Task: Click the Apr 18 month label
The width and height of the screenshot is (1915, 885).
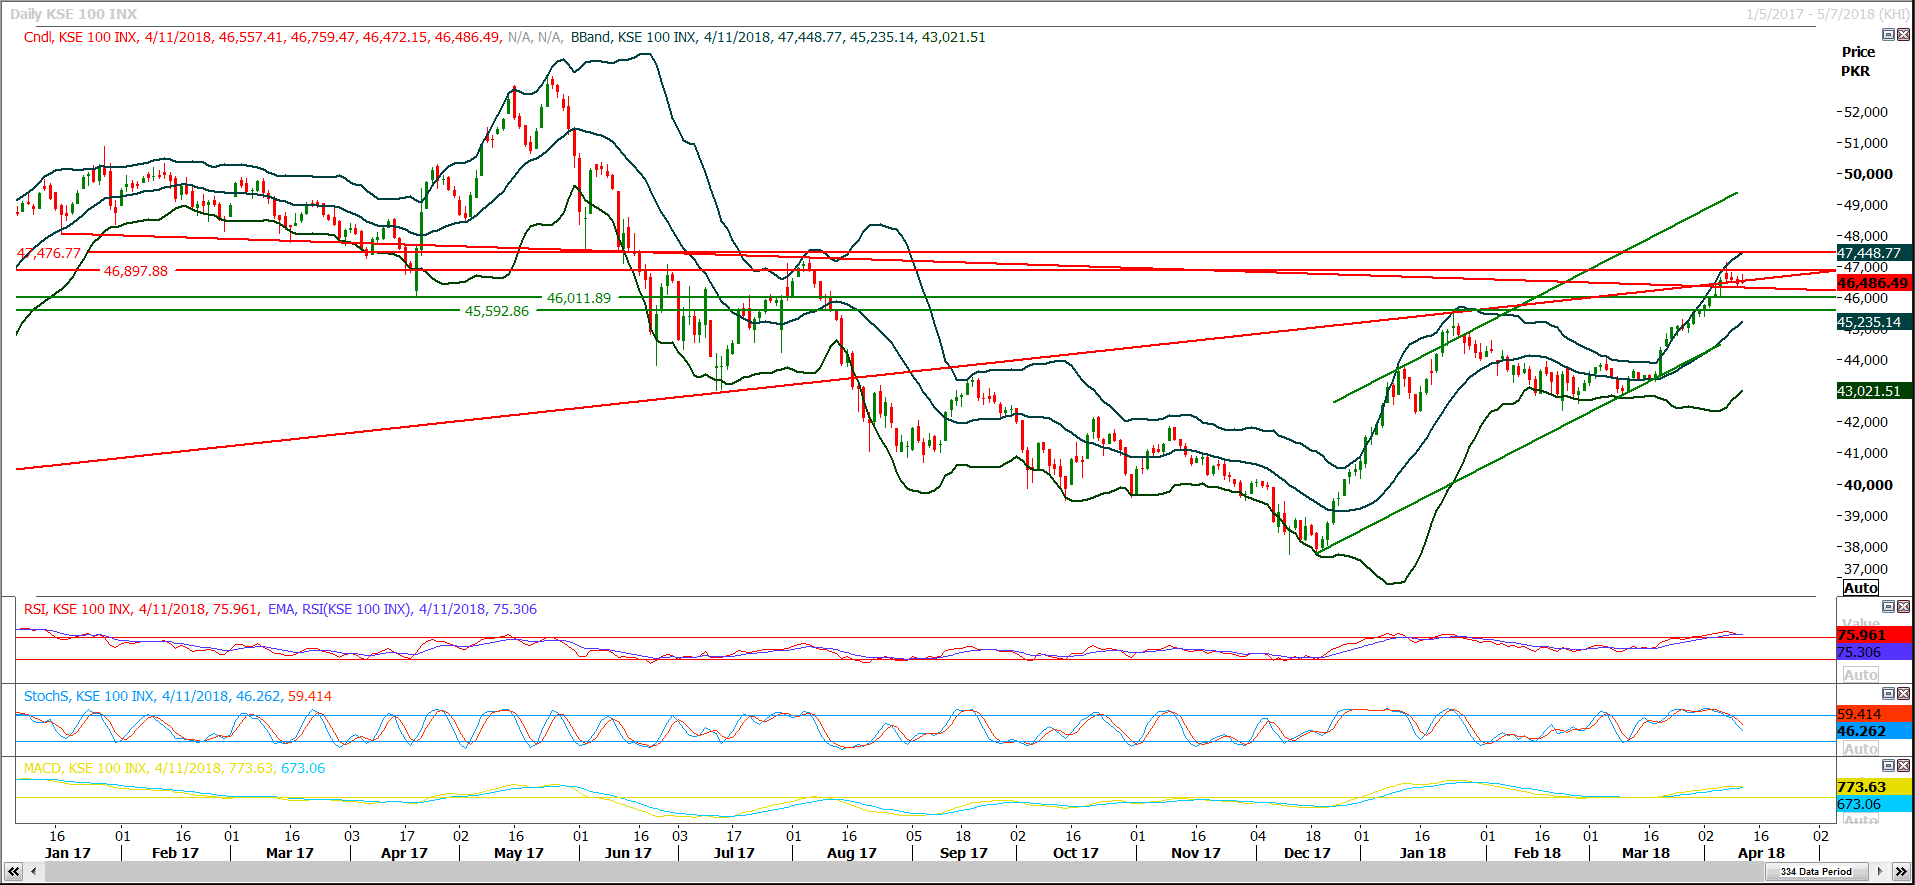Action: coord(1761,853)
